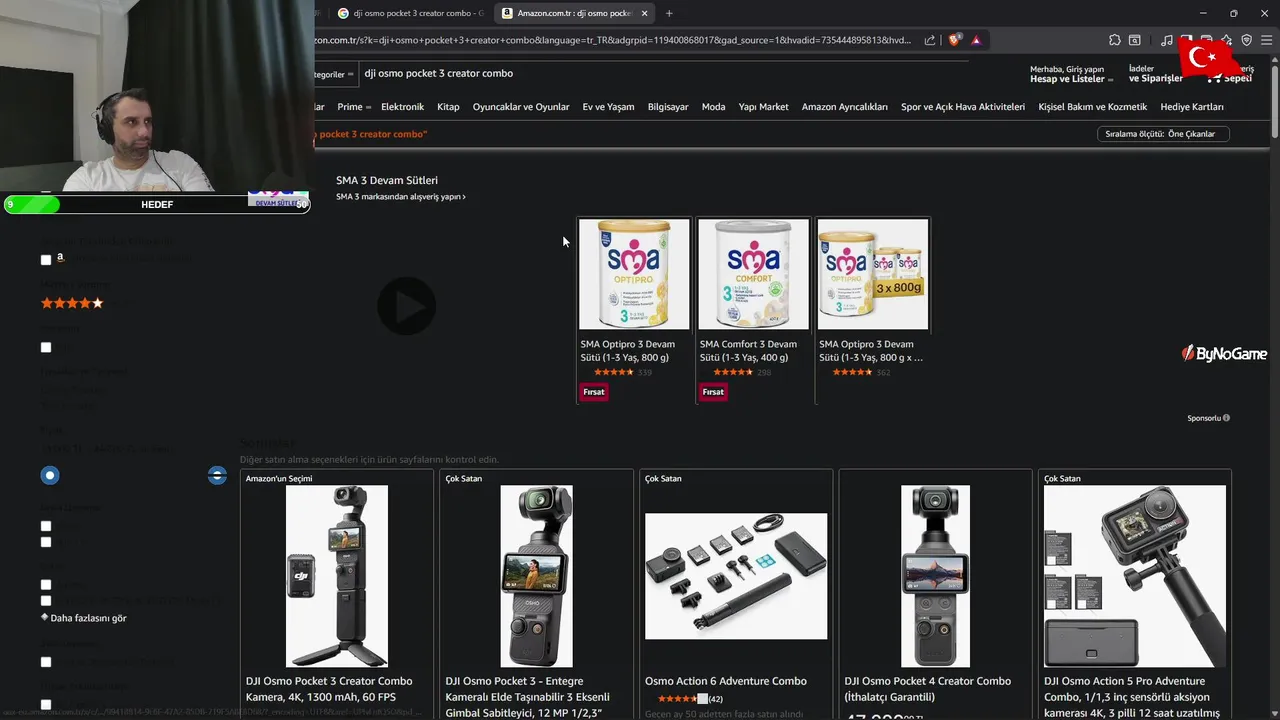Image resolution: width=1280 pixels, height=720 pixels.
Task: Open Osmo Action 6 Adventure Combo title
Action: [x=726, y=681]
